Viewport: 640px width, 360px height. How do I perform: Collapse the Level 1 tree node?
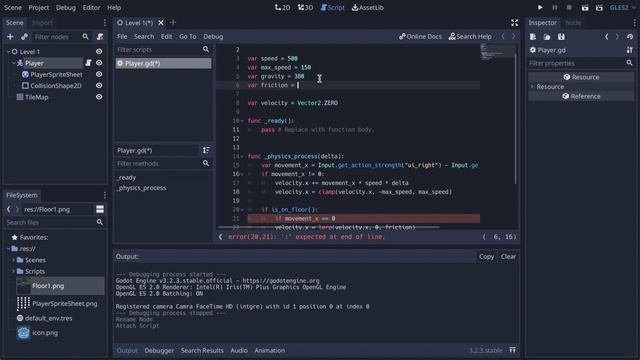(8, 51)
